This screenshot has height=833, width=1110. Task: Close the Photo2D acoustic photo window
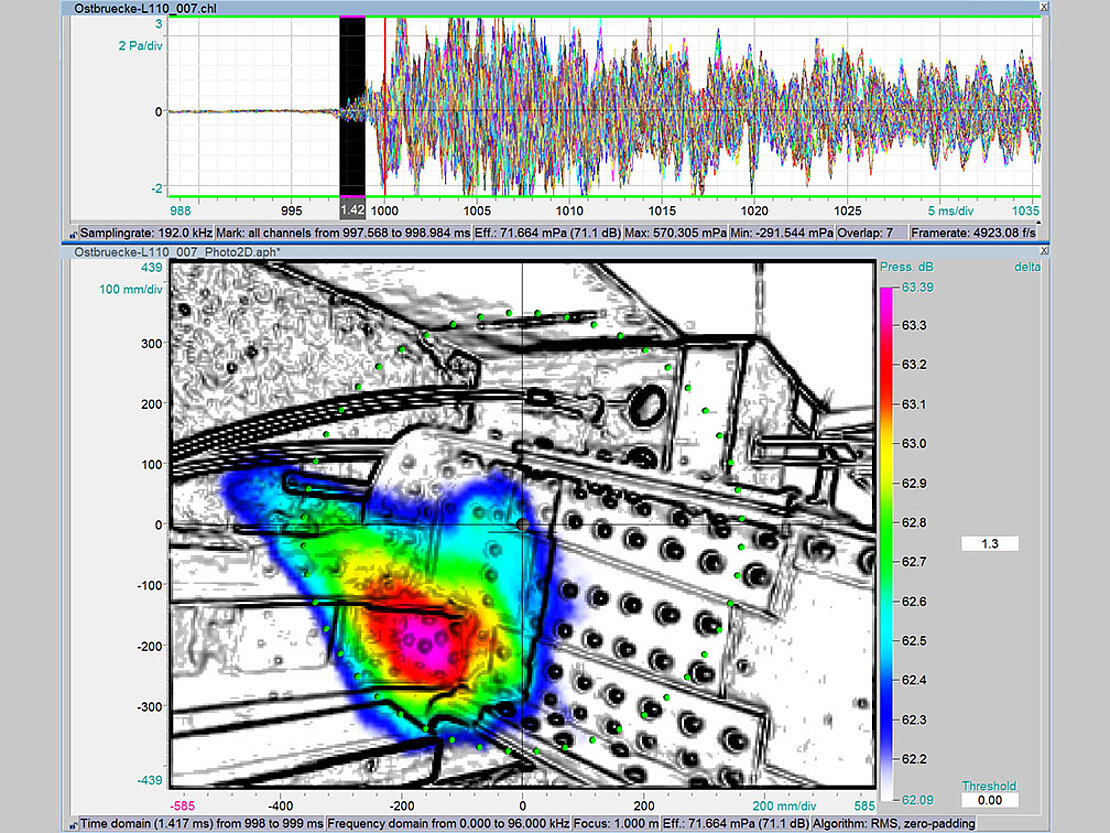click(x=1043, y=251)
